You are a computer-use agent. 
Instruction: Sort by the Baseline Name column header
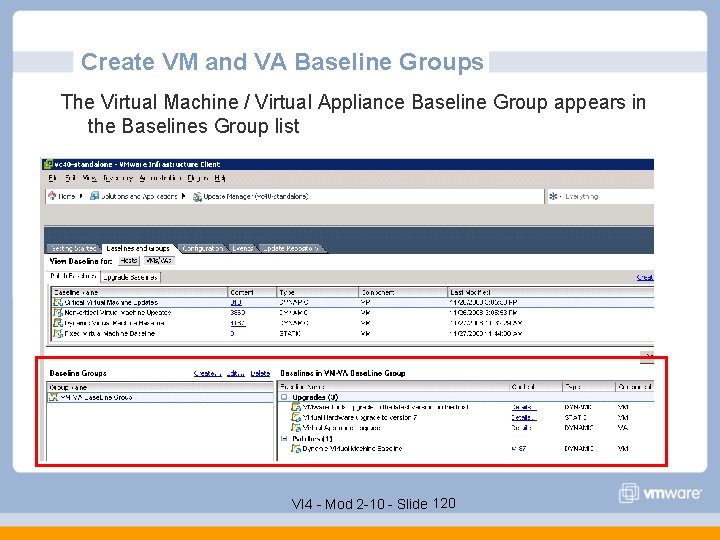click(x=139, y=292)
